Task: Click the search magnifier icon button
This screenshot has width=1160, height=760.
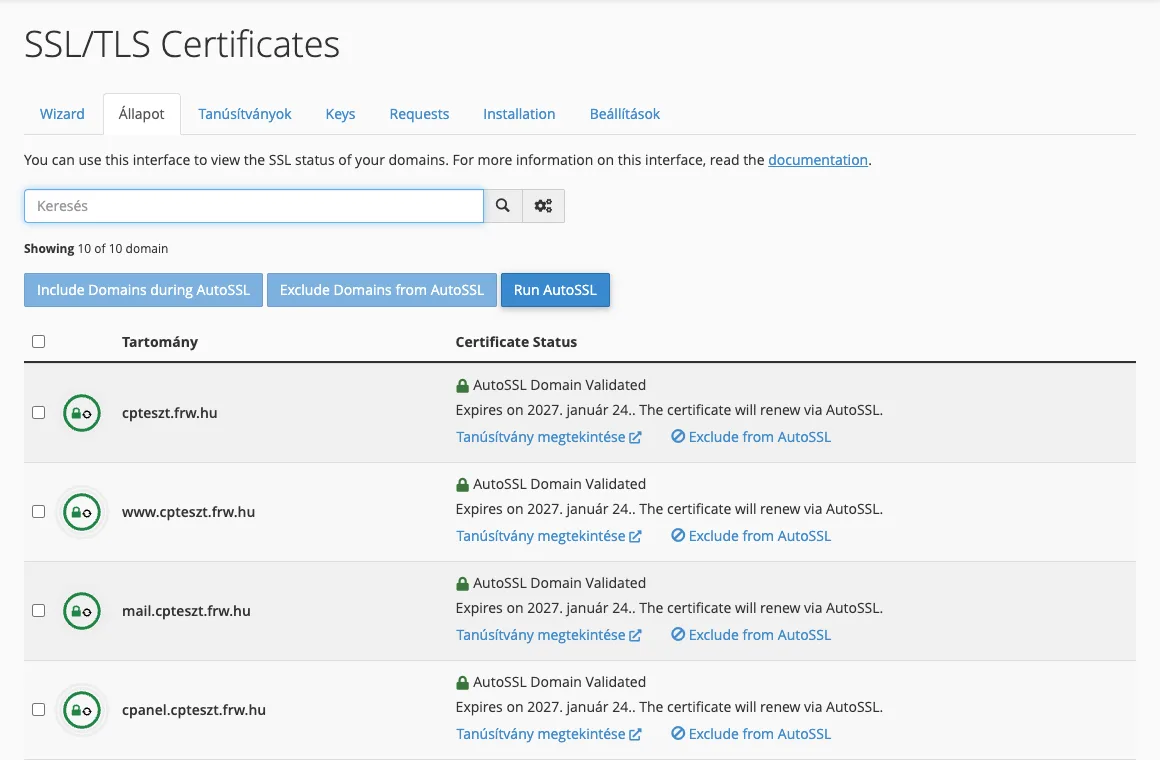Action: coord(503,206)
